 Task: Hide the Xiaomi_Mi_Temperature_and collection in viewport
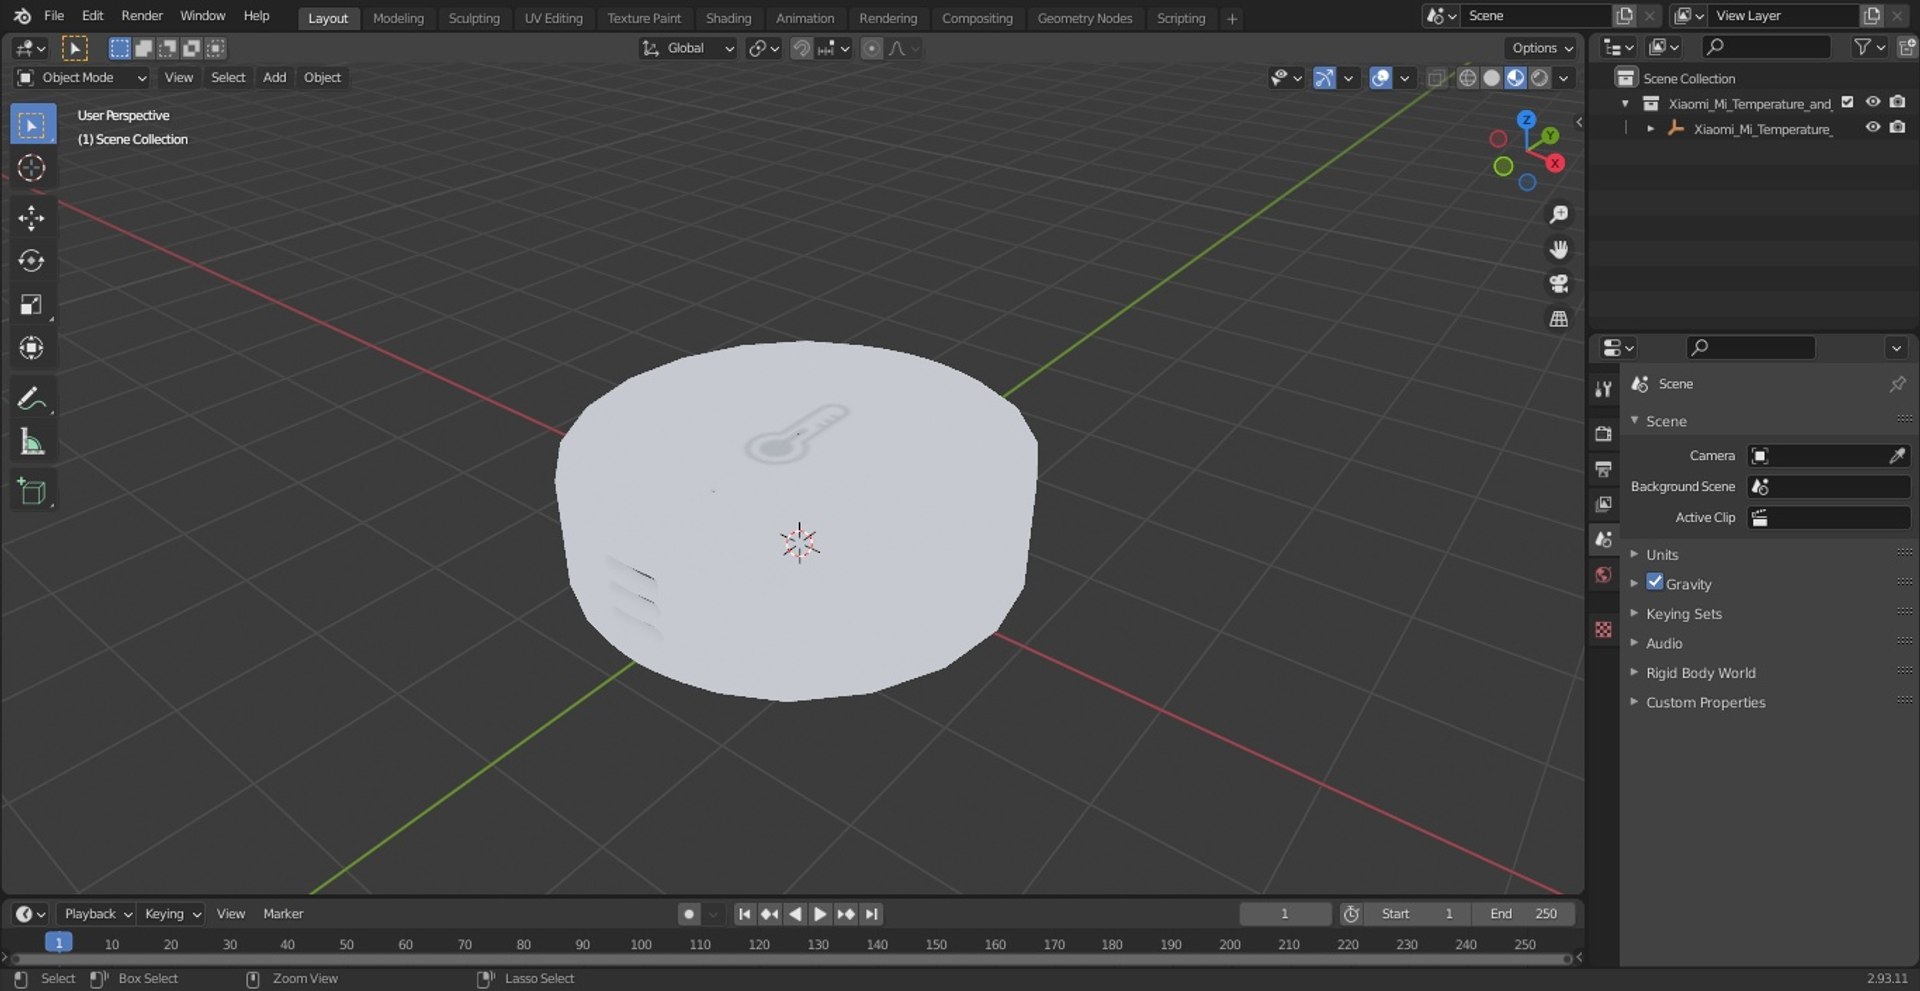pos(1873,102)
